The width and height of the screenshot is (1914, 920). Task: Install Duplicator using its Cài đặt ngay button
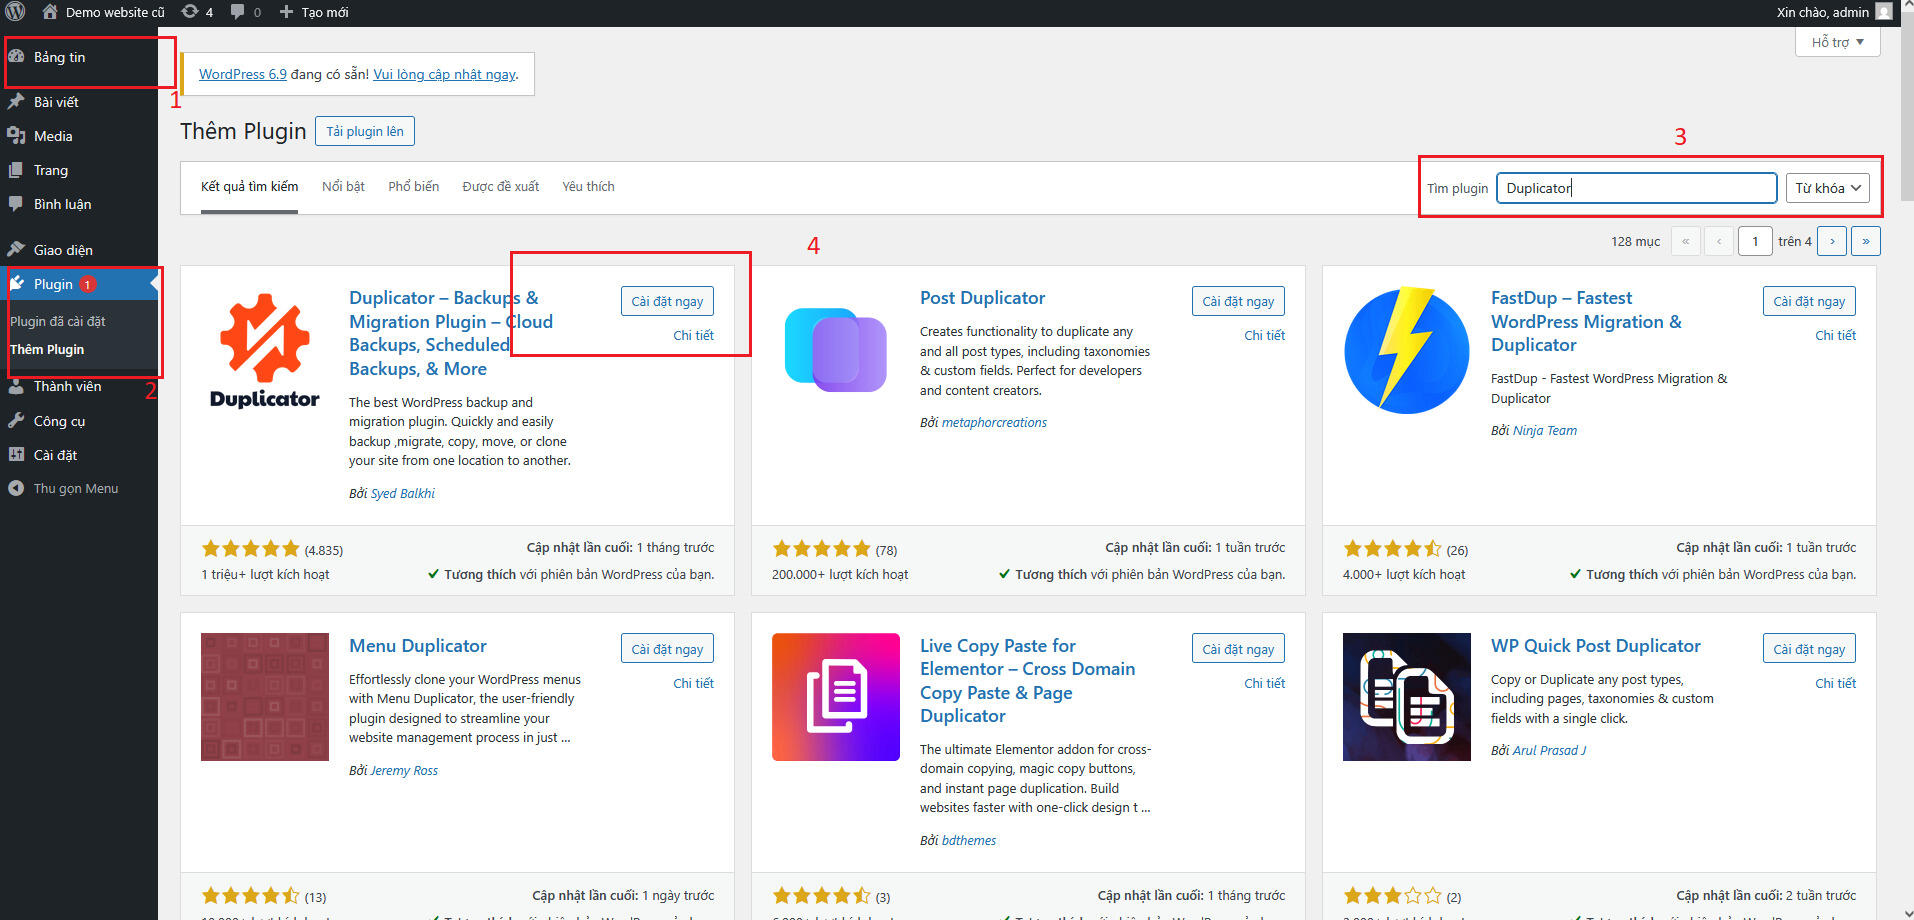(666, 300)
